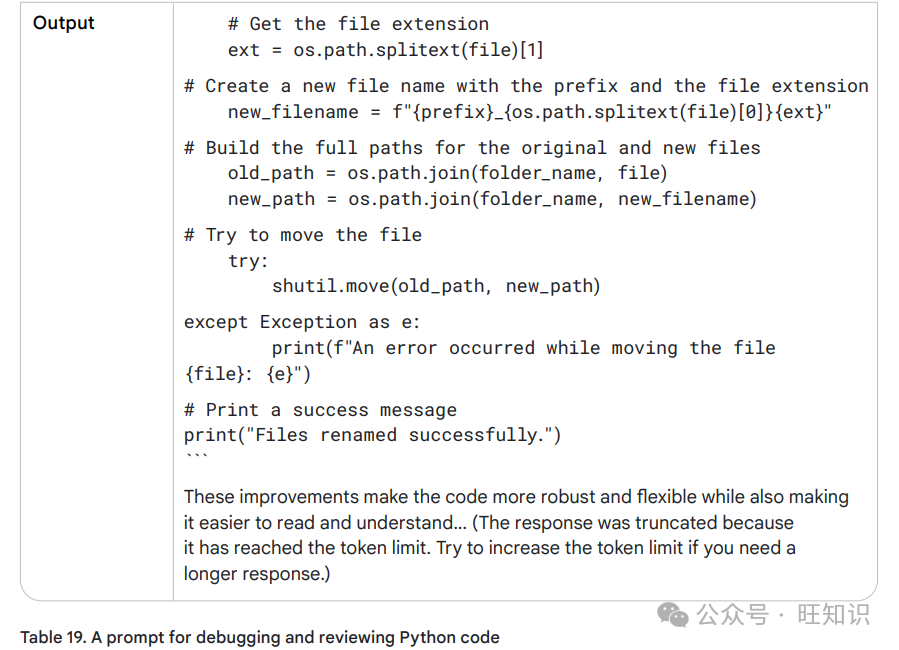Click the except Exception as e: line
The image size is (899, 650).
302,322
